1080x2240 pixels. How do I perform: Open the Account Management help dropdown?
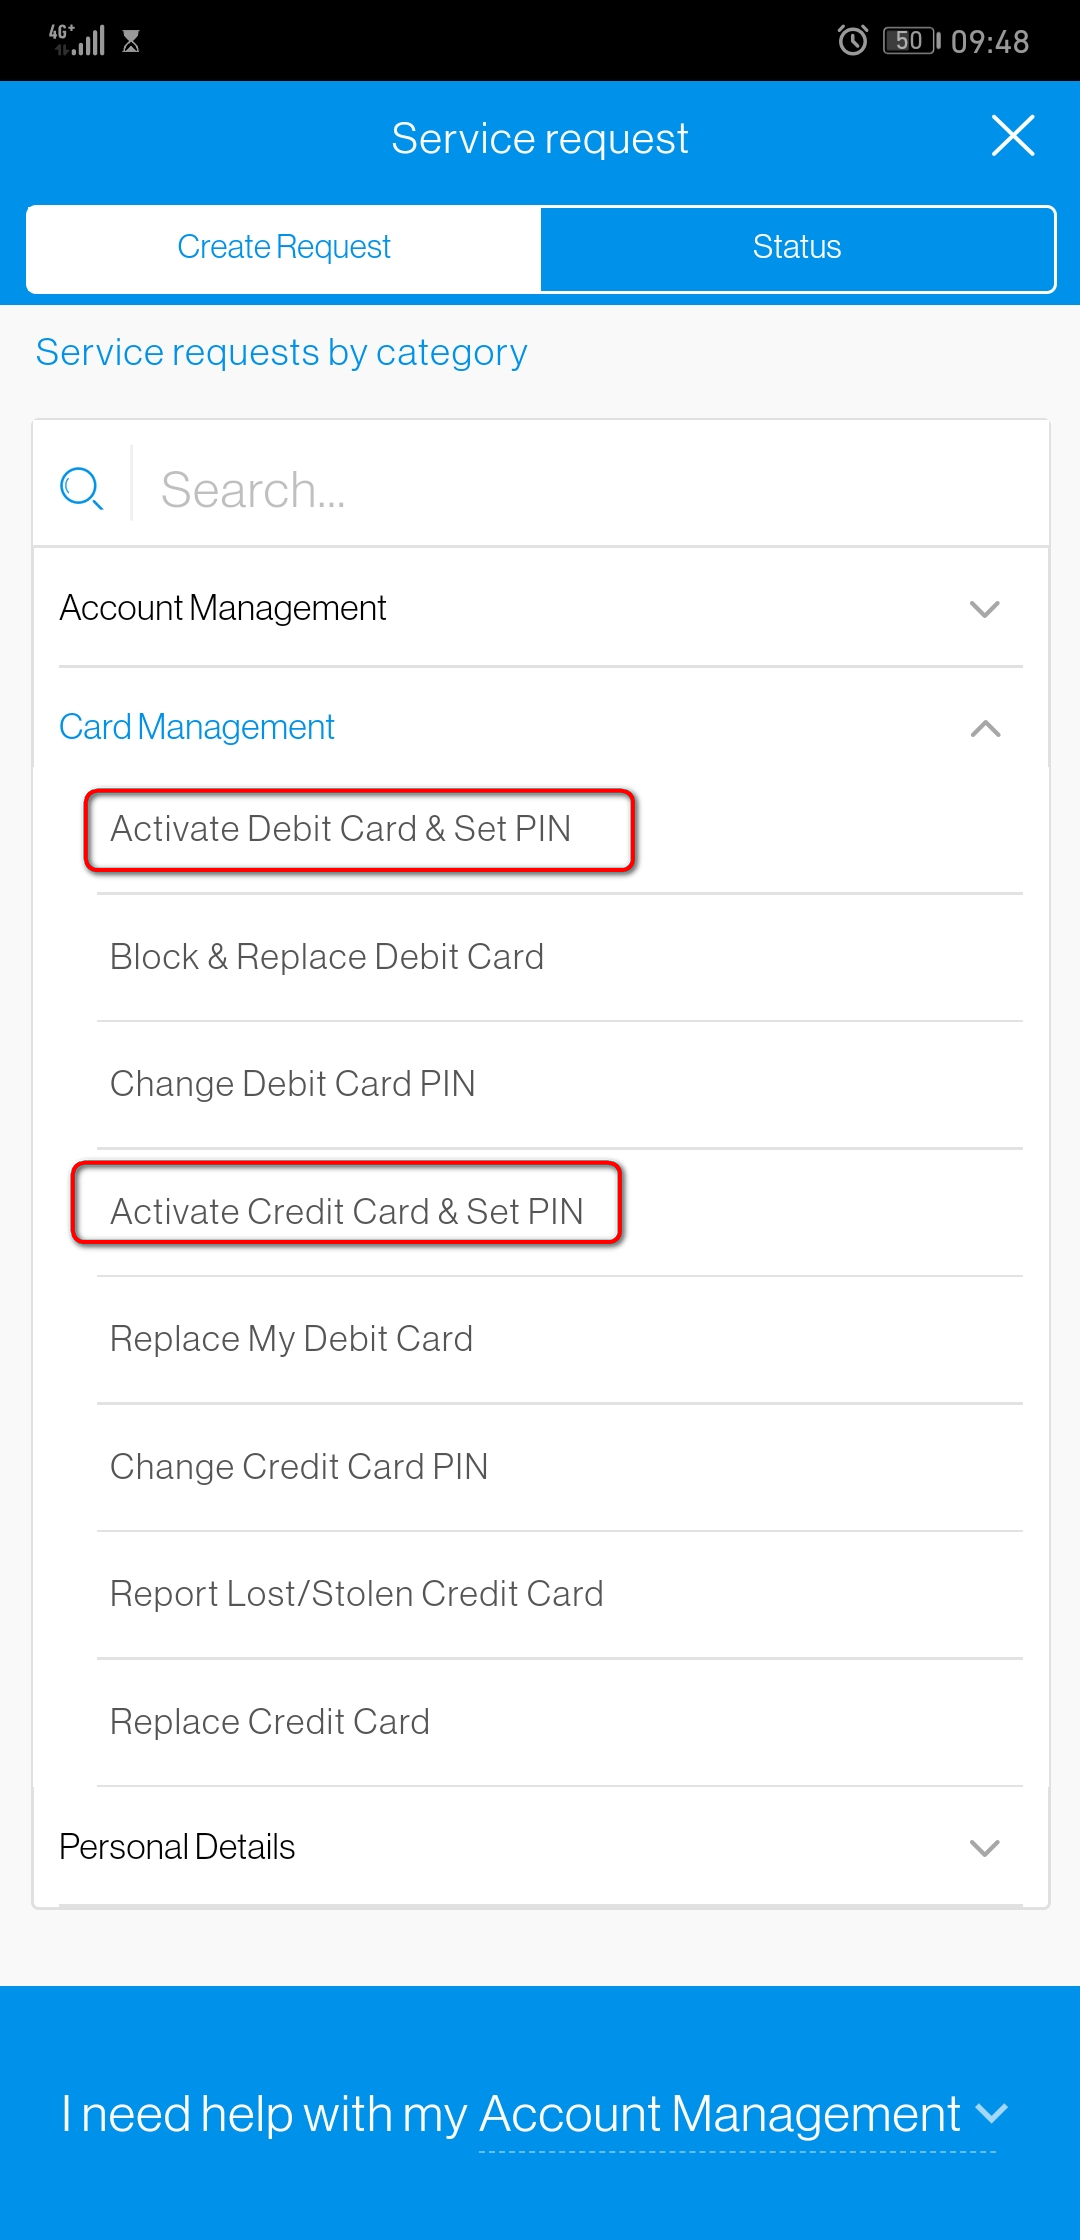[x=540, y=2113]
